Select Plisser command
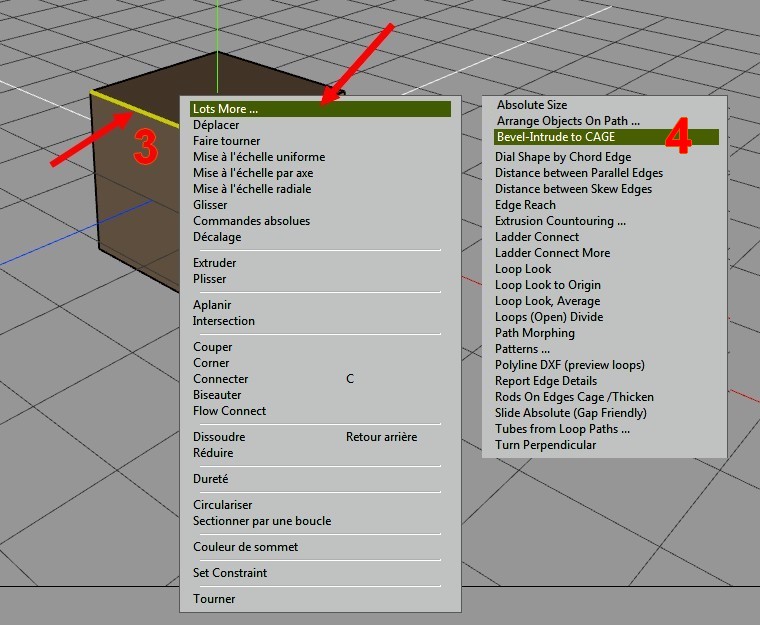The height and width of the screenshot is (625, 760). [x=209, y=279]
